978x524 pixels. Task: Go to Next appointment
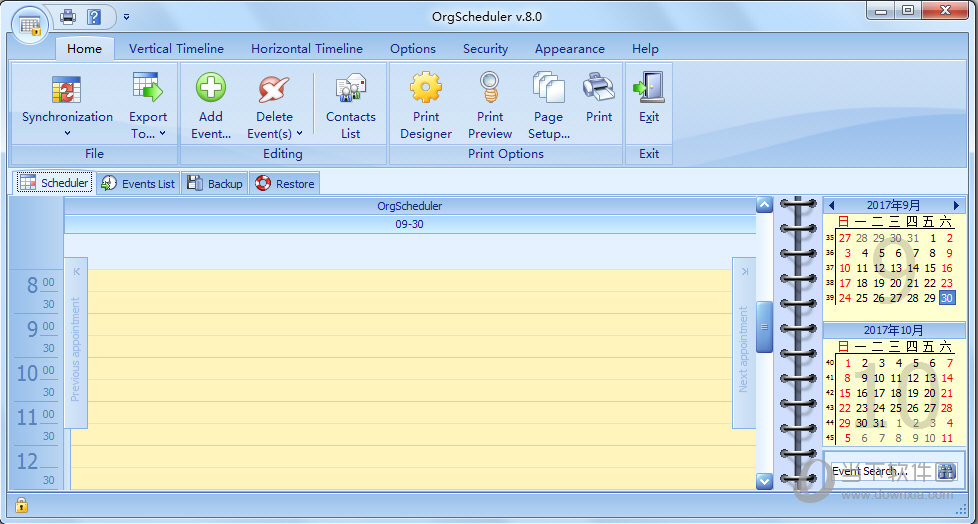[743, 343]
